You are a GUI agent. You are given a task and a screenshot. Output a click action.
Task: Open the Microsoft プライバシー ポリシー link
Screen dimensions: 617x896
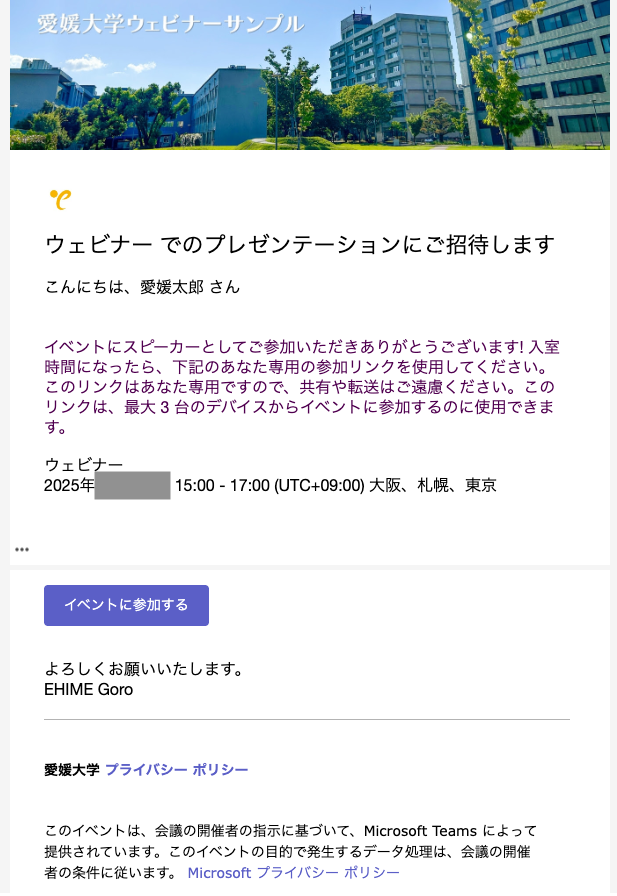(x=294, y=873)
